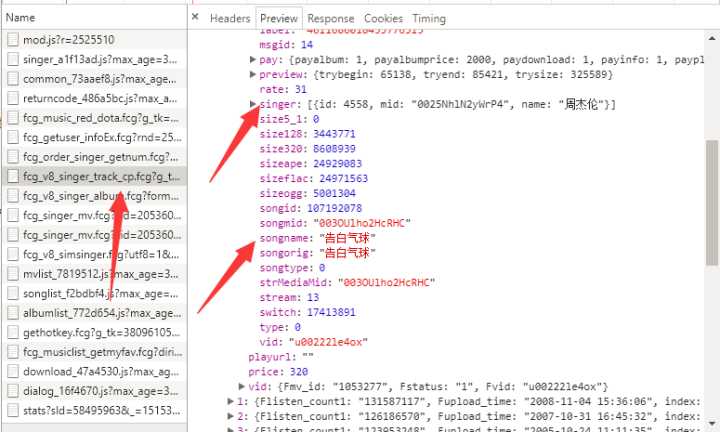Viewport: 720px width, 432px height.
Task: Click the songmid value 003OUlho2HcRHC
Action: [362, 223]
